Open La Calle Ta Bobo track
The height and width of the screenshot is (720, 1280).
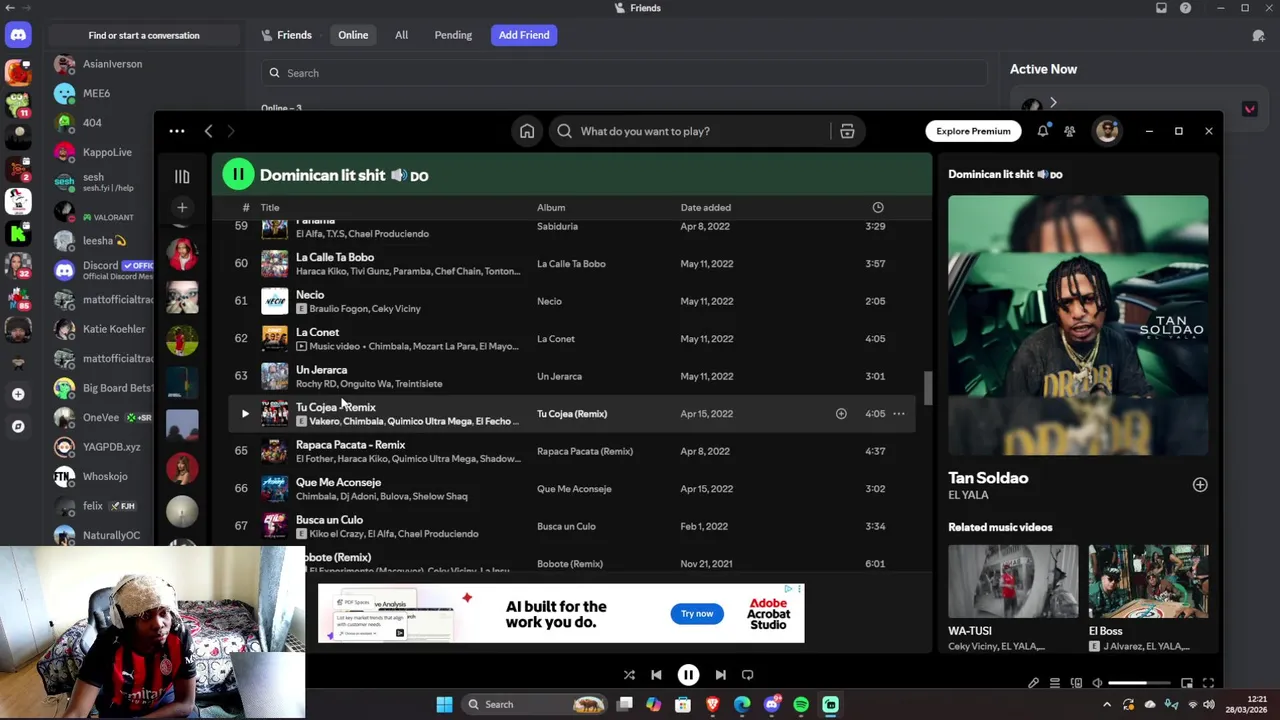tap(335, 257)
